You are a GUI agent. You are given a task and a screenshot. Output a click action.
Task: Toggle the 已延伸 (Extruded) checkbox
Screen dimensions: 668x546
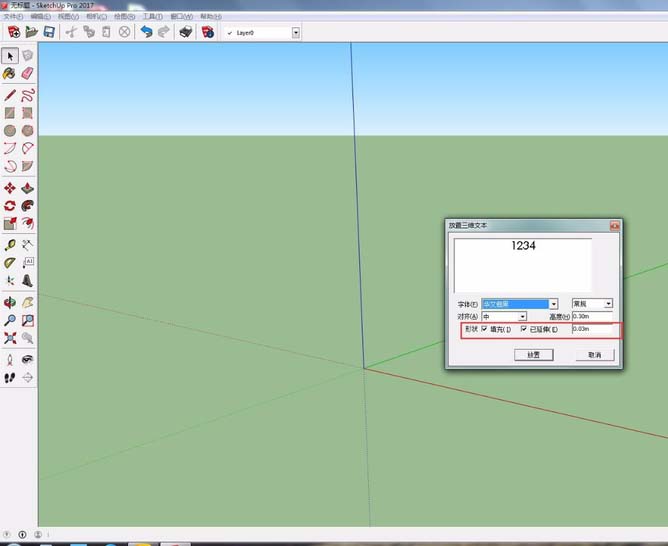(x=524, y=329)
